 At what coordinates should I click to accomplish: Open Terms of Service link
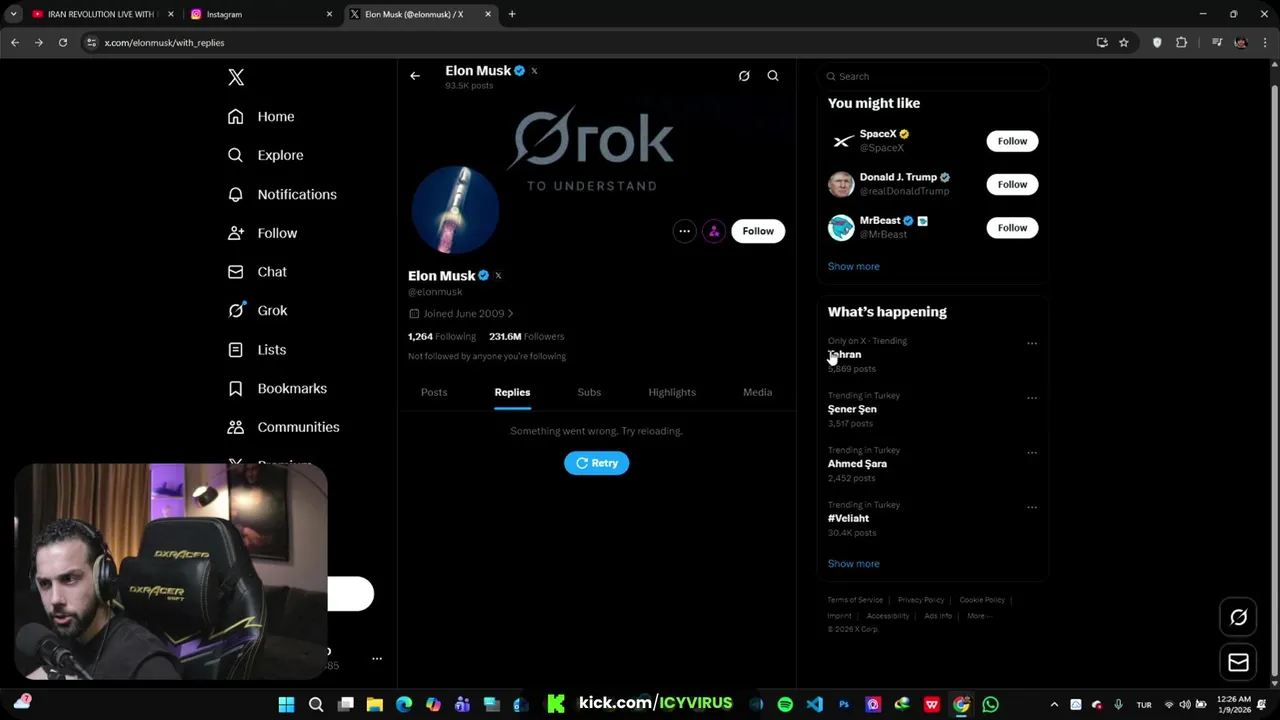tap(855, 600)
